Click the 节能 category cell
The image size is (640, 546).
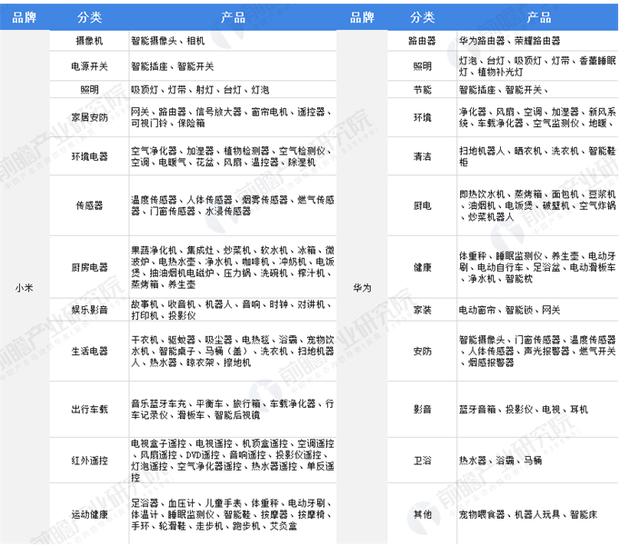(x=423, y=90)
